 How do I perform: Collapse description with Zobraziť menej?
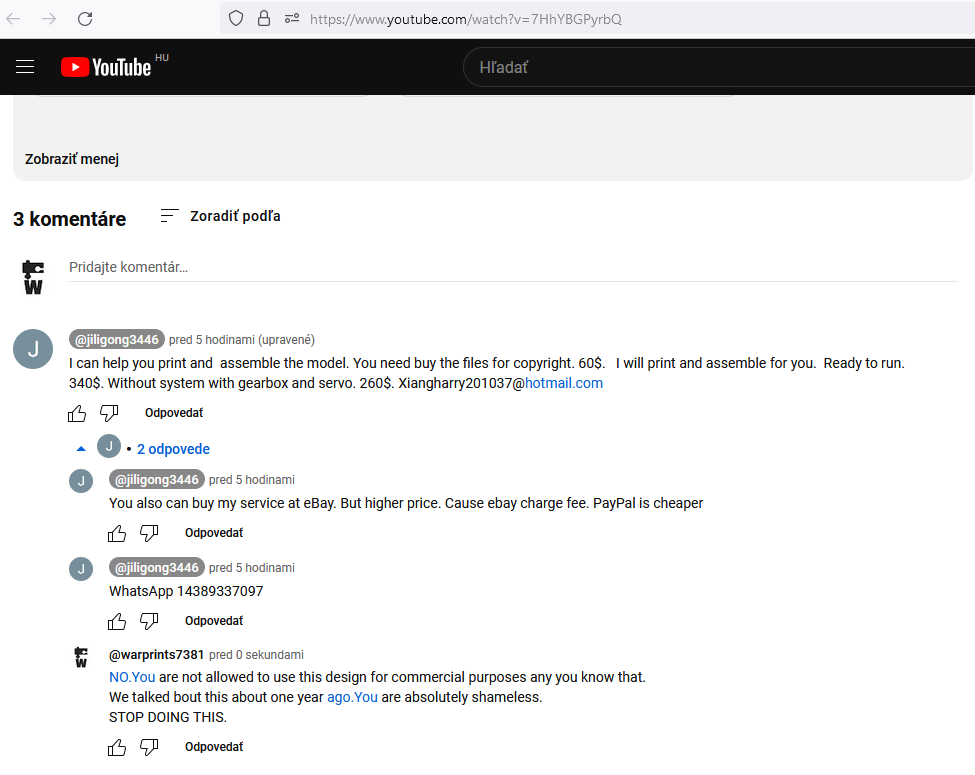pos(72,159)
